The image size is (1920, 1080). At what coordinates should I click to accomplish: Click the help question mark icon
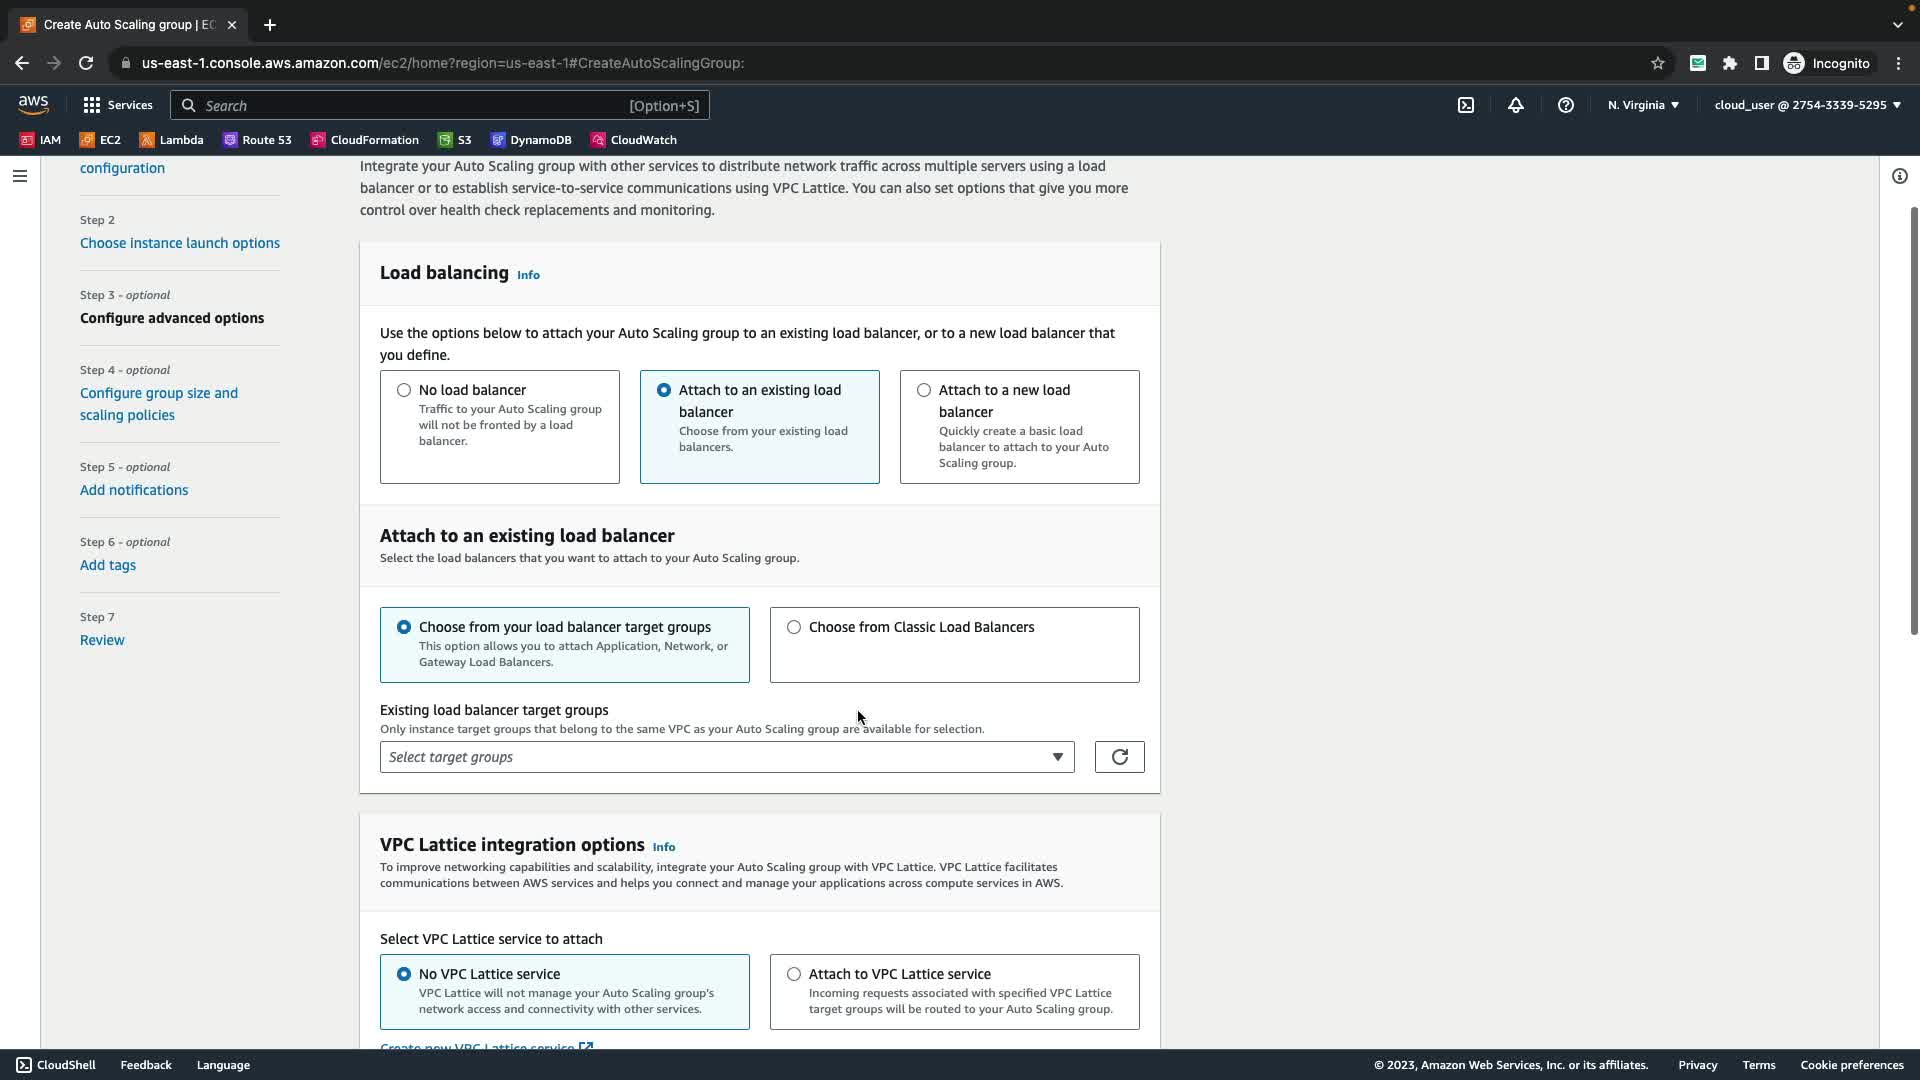click(1565, 105)
